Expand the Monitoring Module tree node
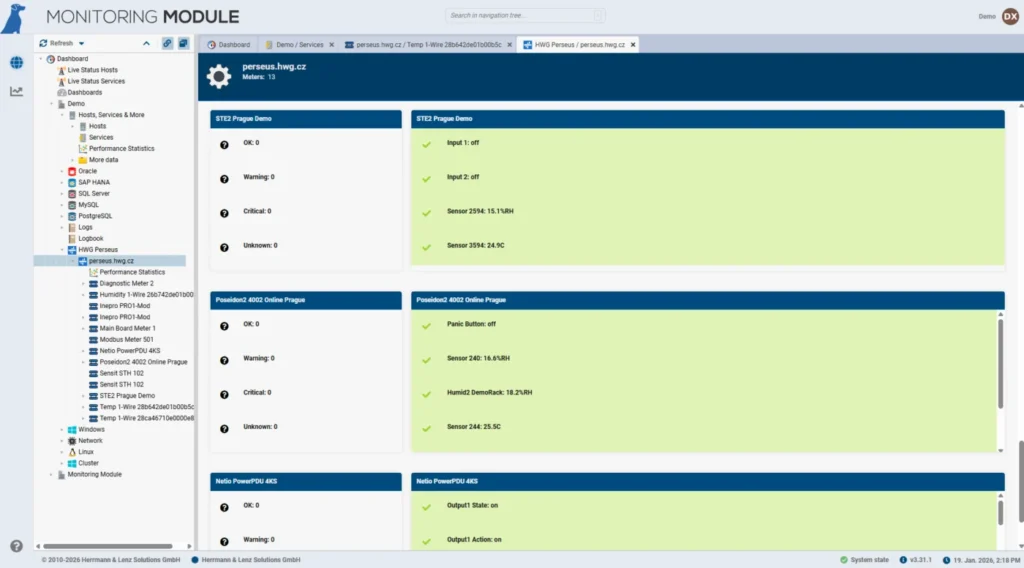 tap(52, 475)
